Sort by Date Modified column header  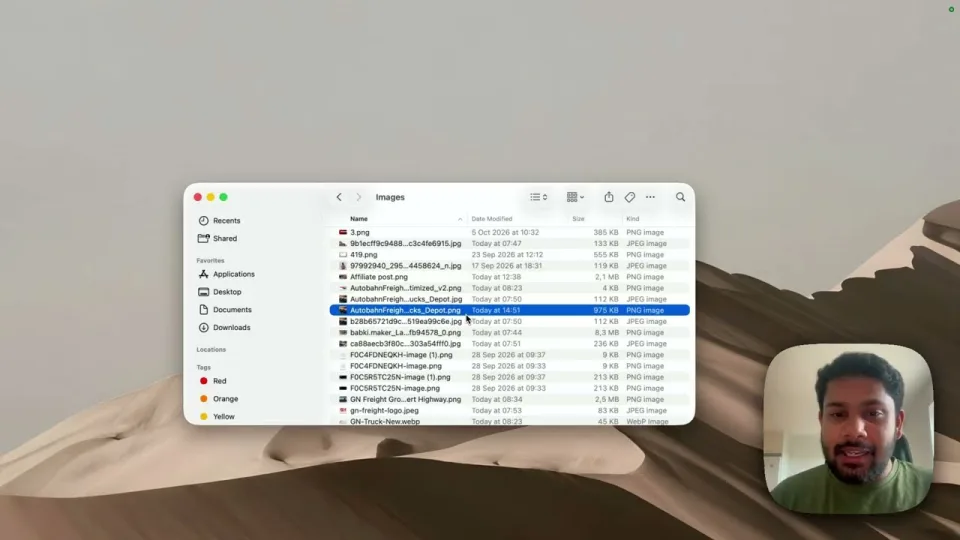click(492, 219)
